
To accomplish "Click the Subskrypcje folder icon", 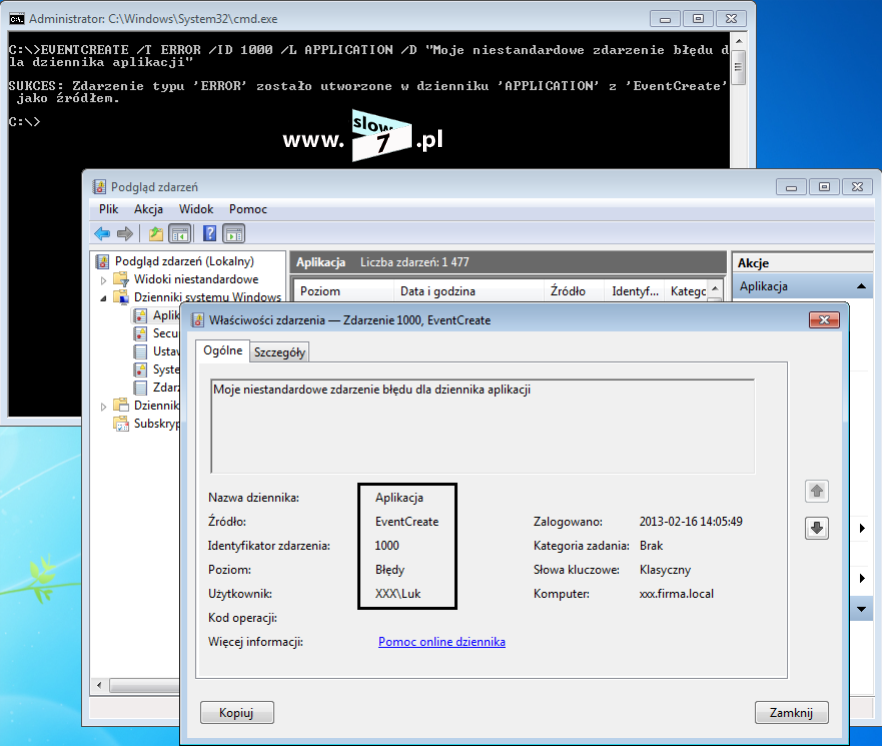I will tap(121, 424).
